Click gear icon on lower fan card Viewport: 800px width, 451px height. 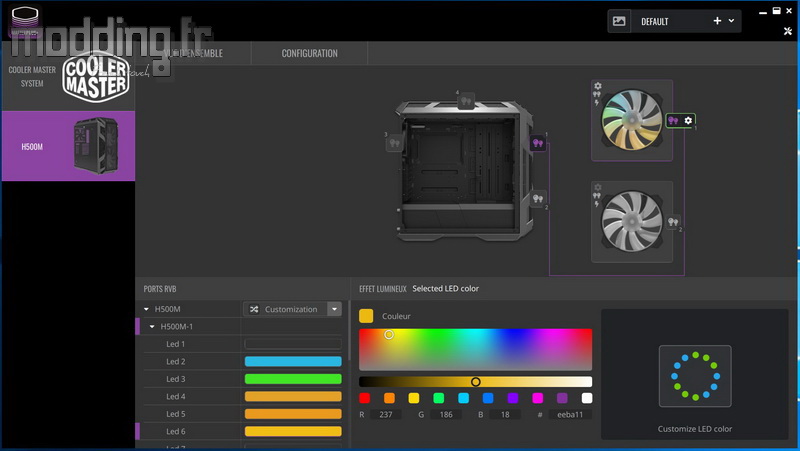click(597, 187)
